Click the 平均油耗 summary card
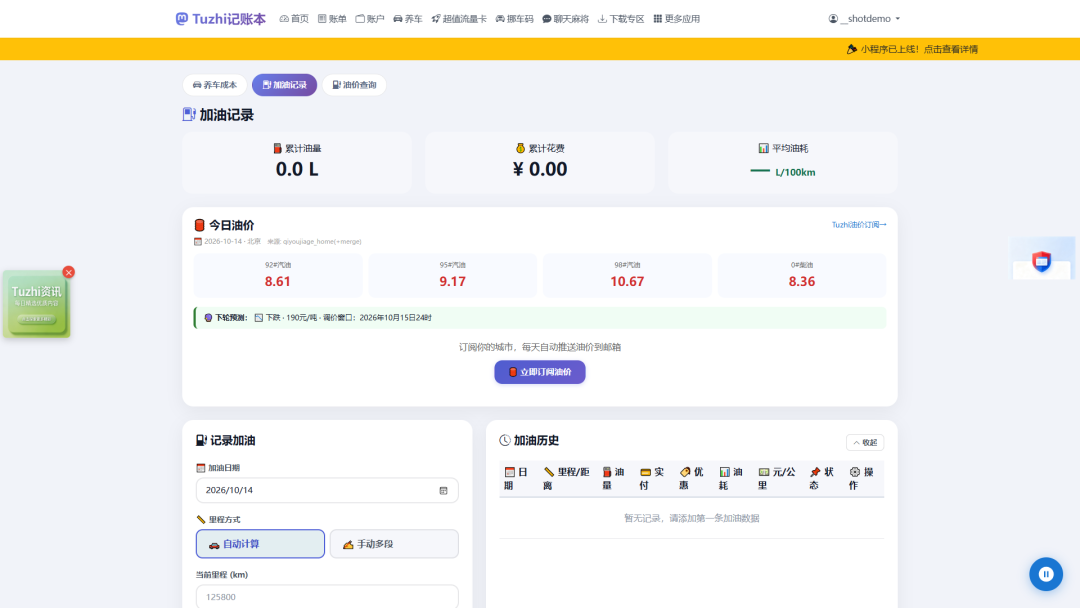This screenshot has height=608, width=1080. click(782, 163)
